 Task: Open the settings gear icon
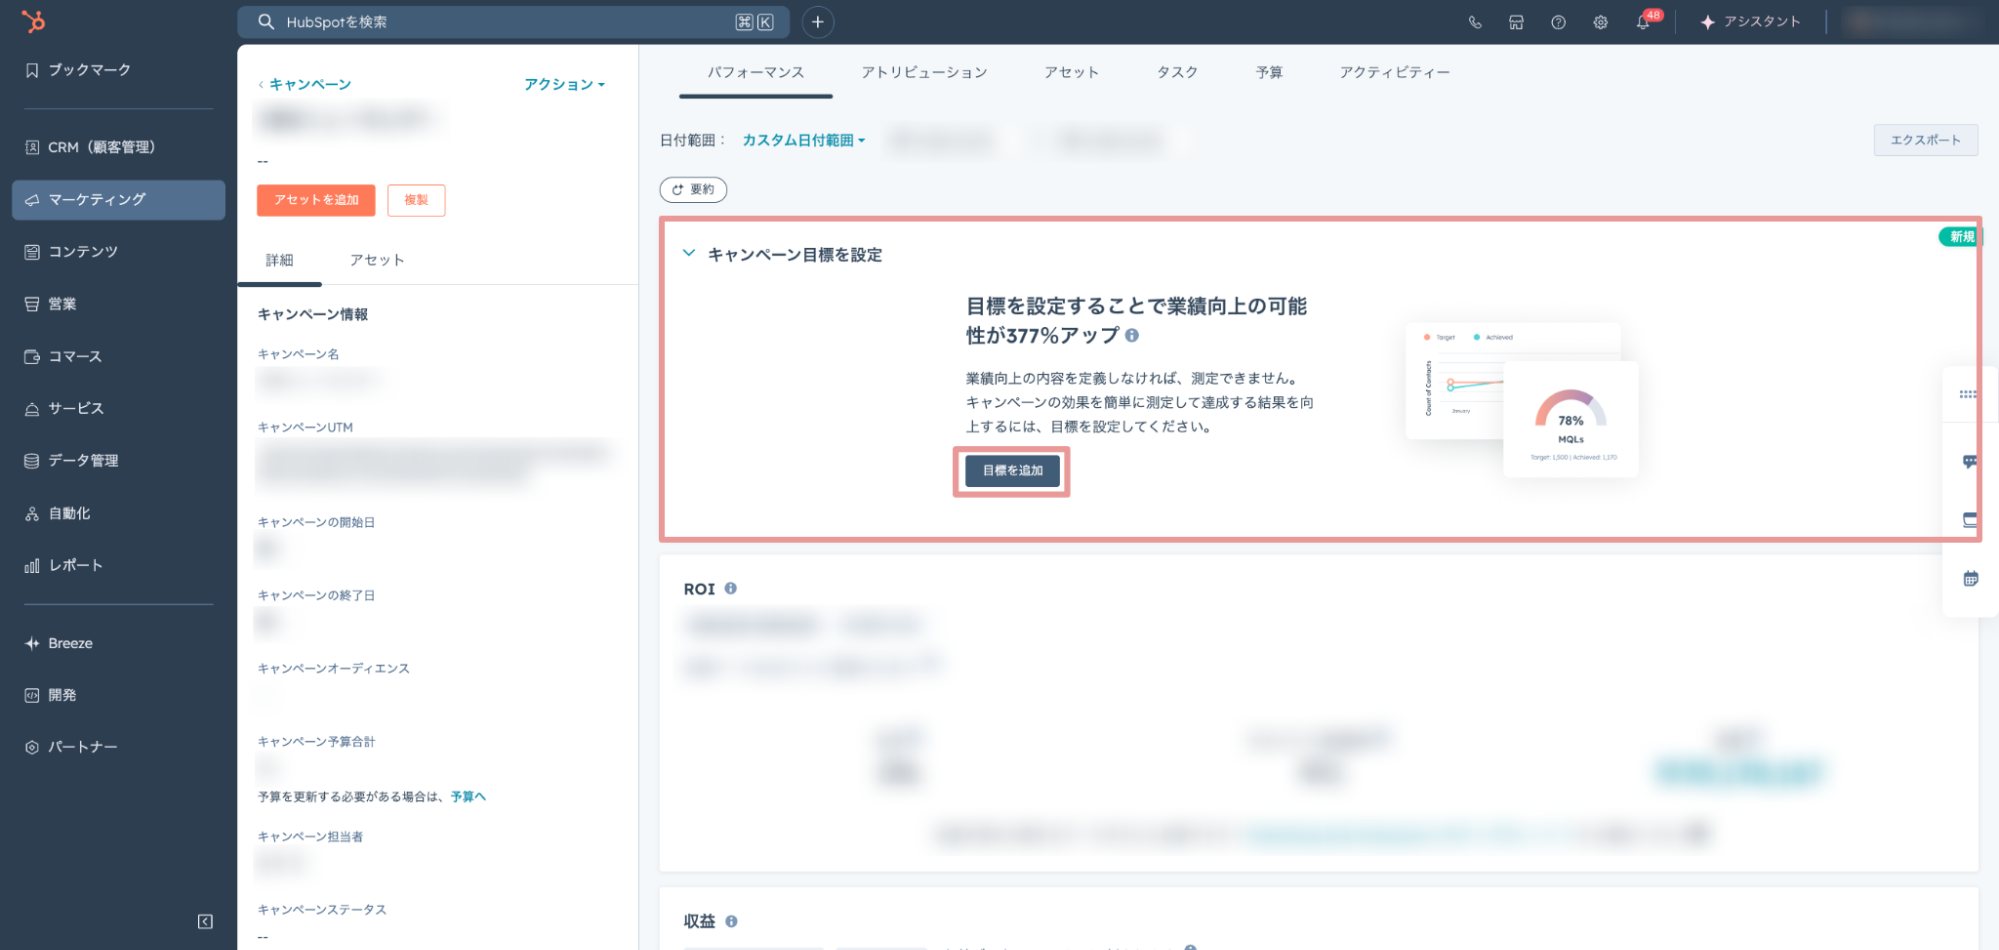tap(1600, 22)
